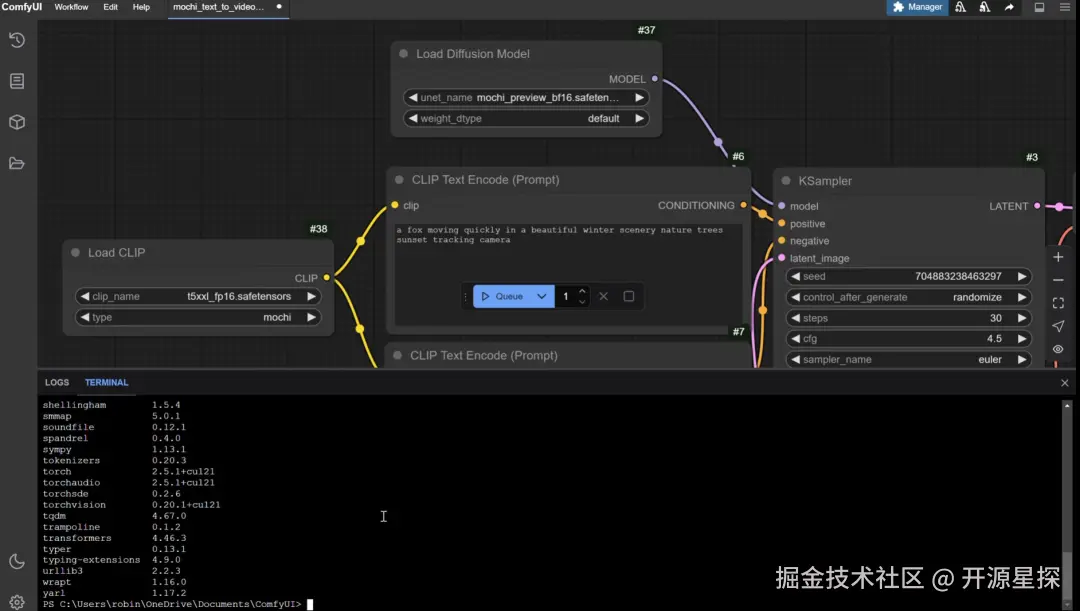
Task: Select next weight_dtype with right arrow
Action: (x=639, y=118)
